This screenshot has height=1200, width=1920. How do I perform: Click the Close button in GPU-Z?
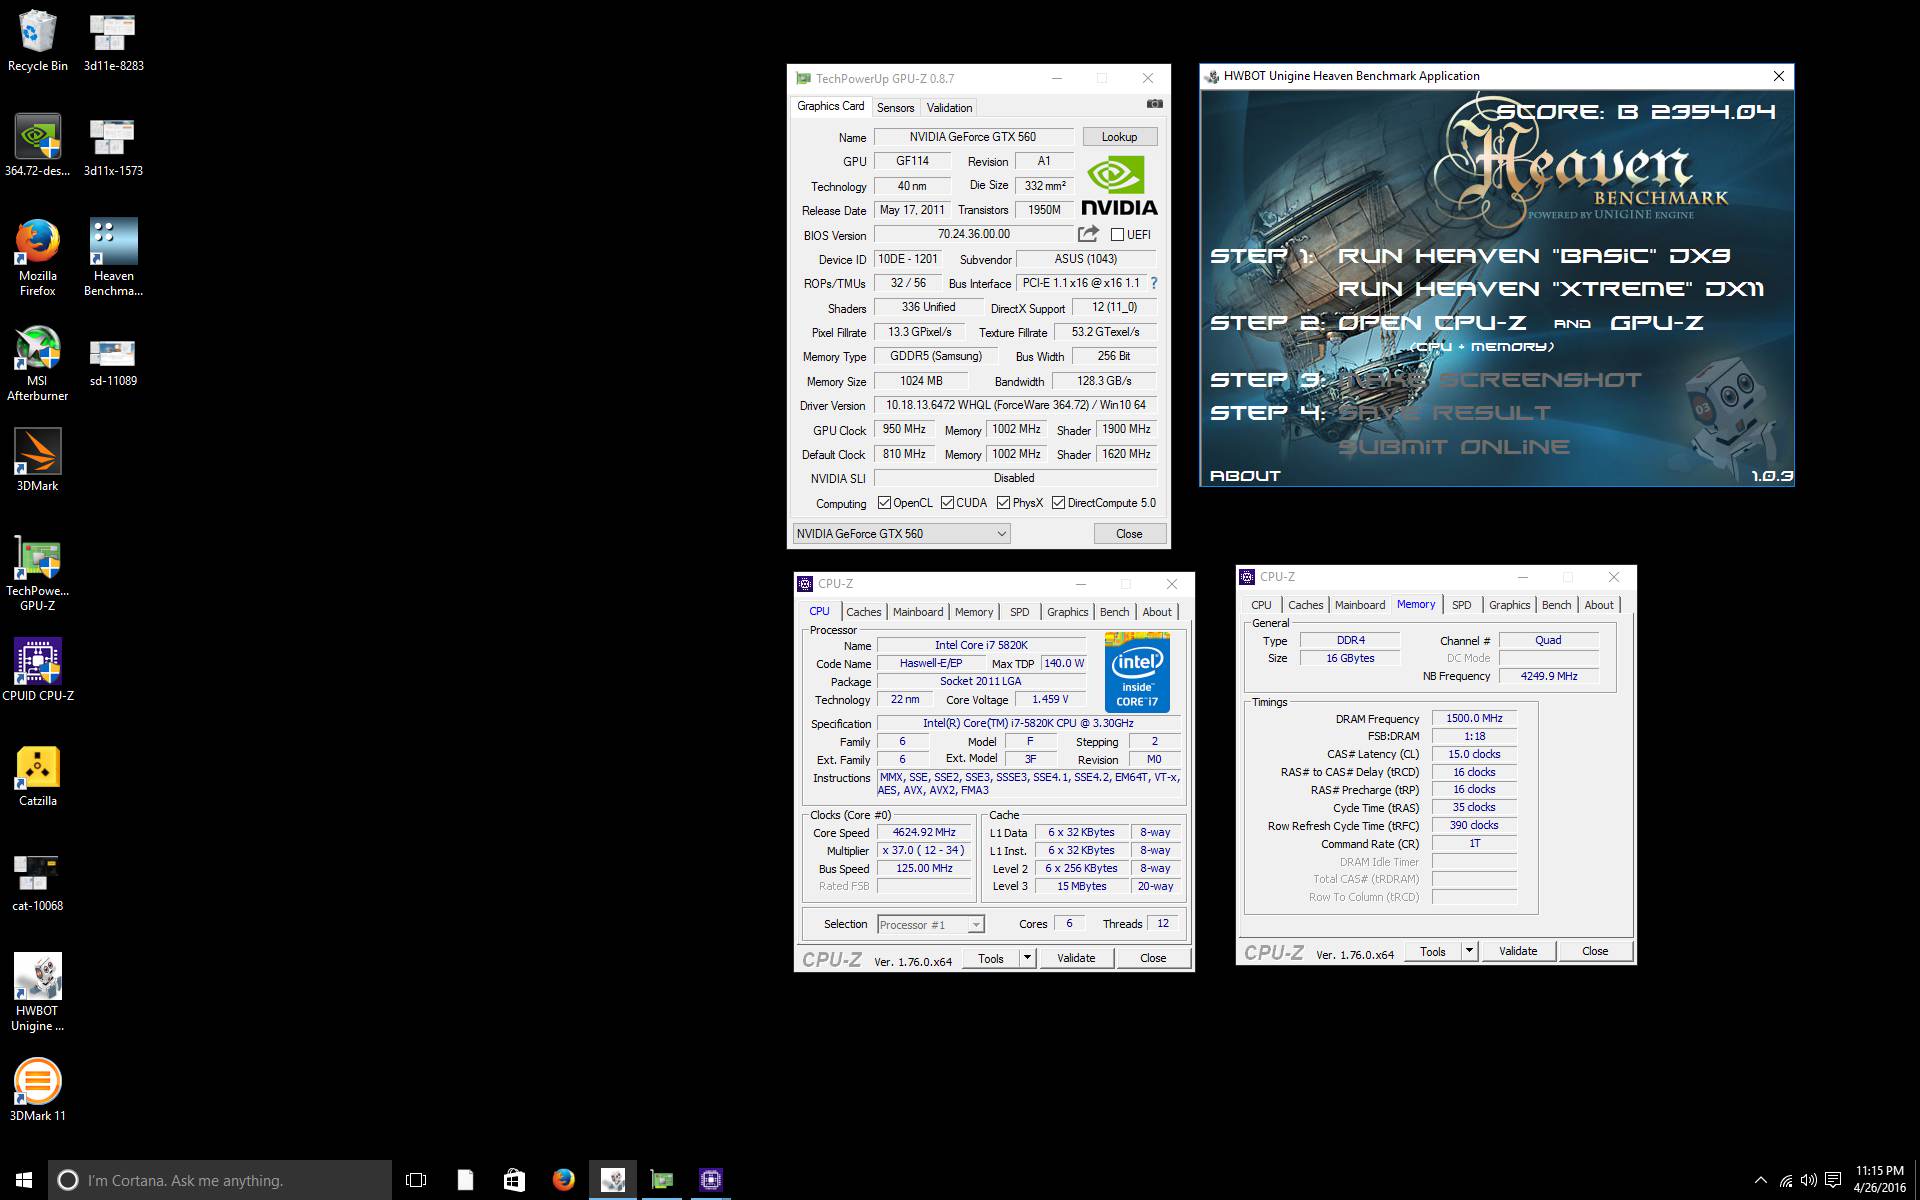pyautogui.click(x=1129, y=534)
